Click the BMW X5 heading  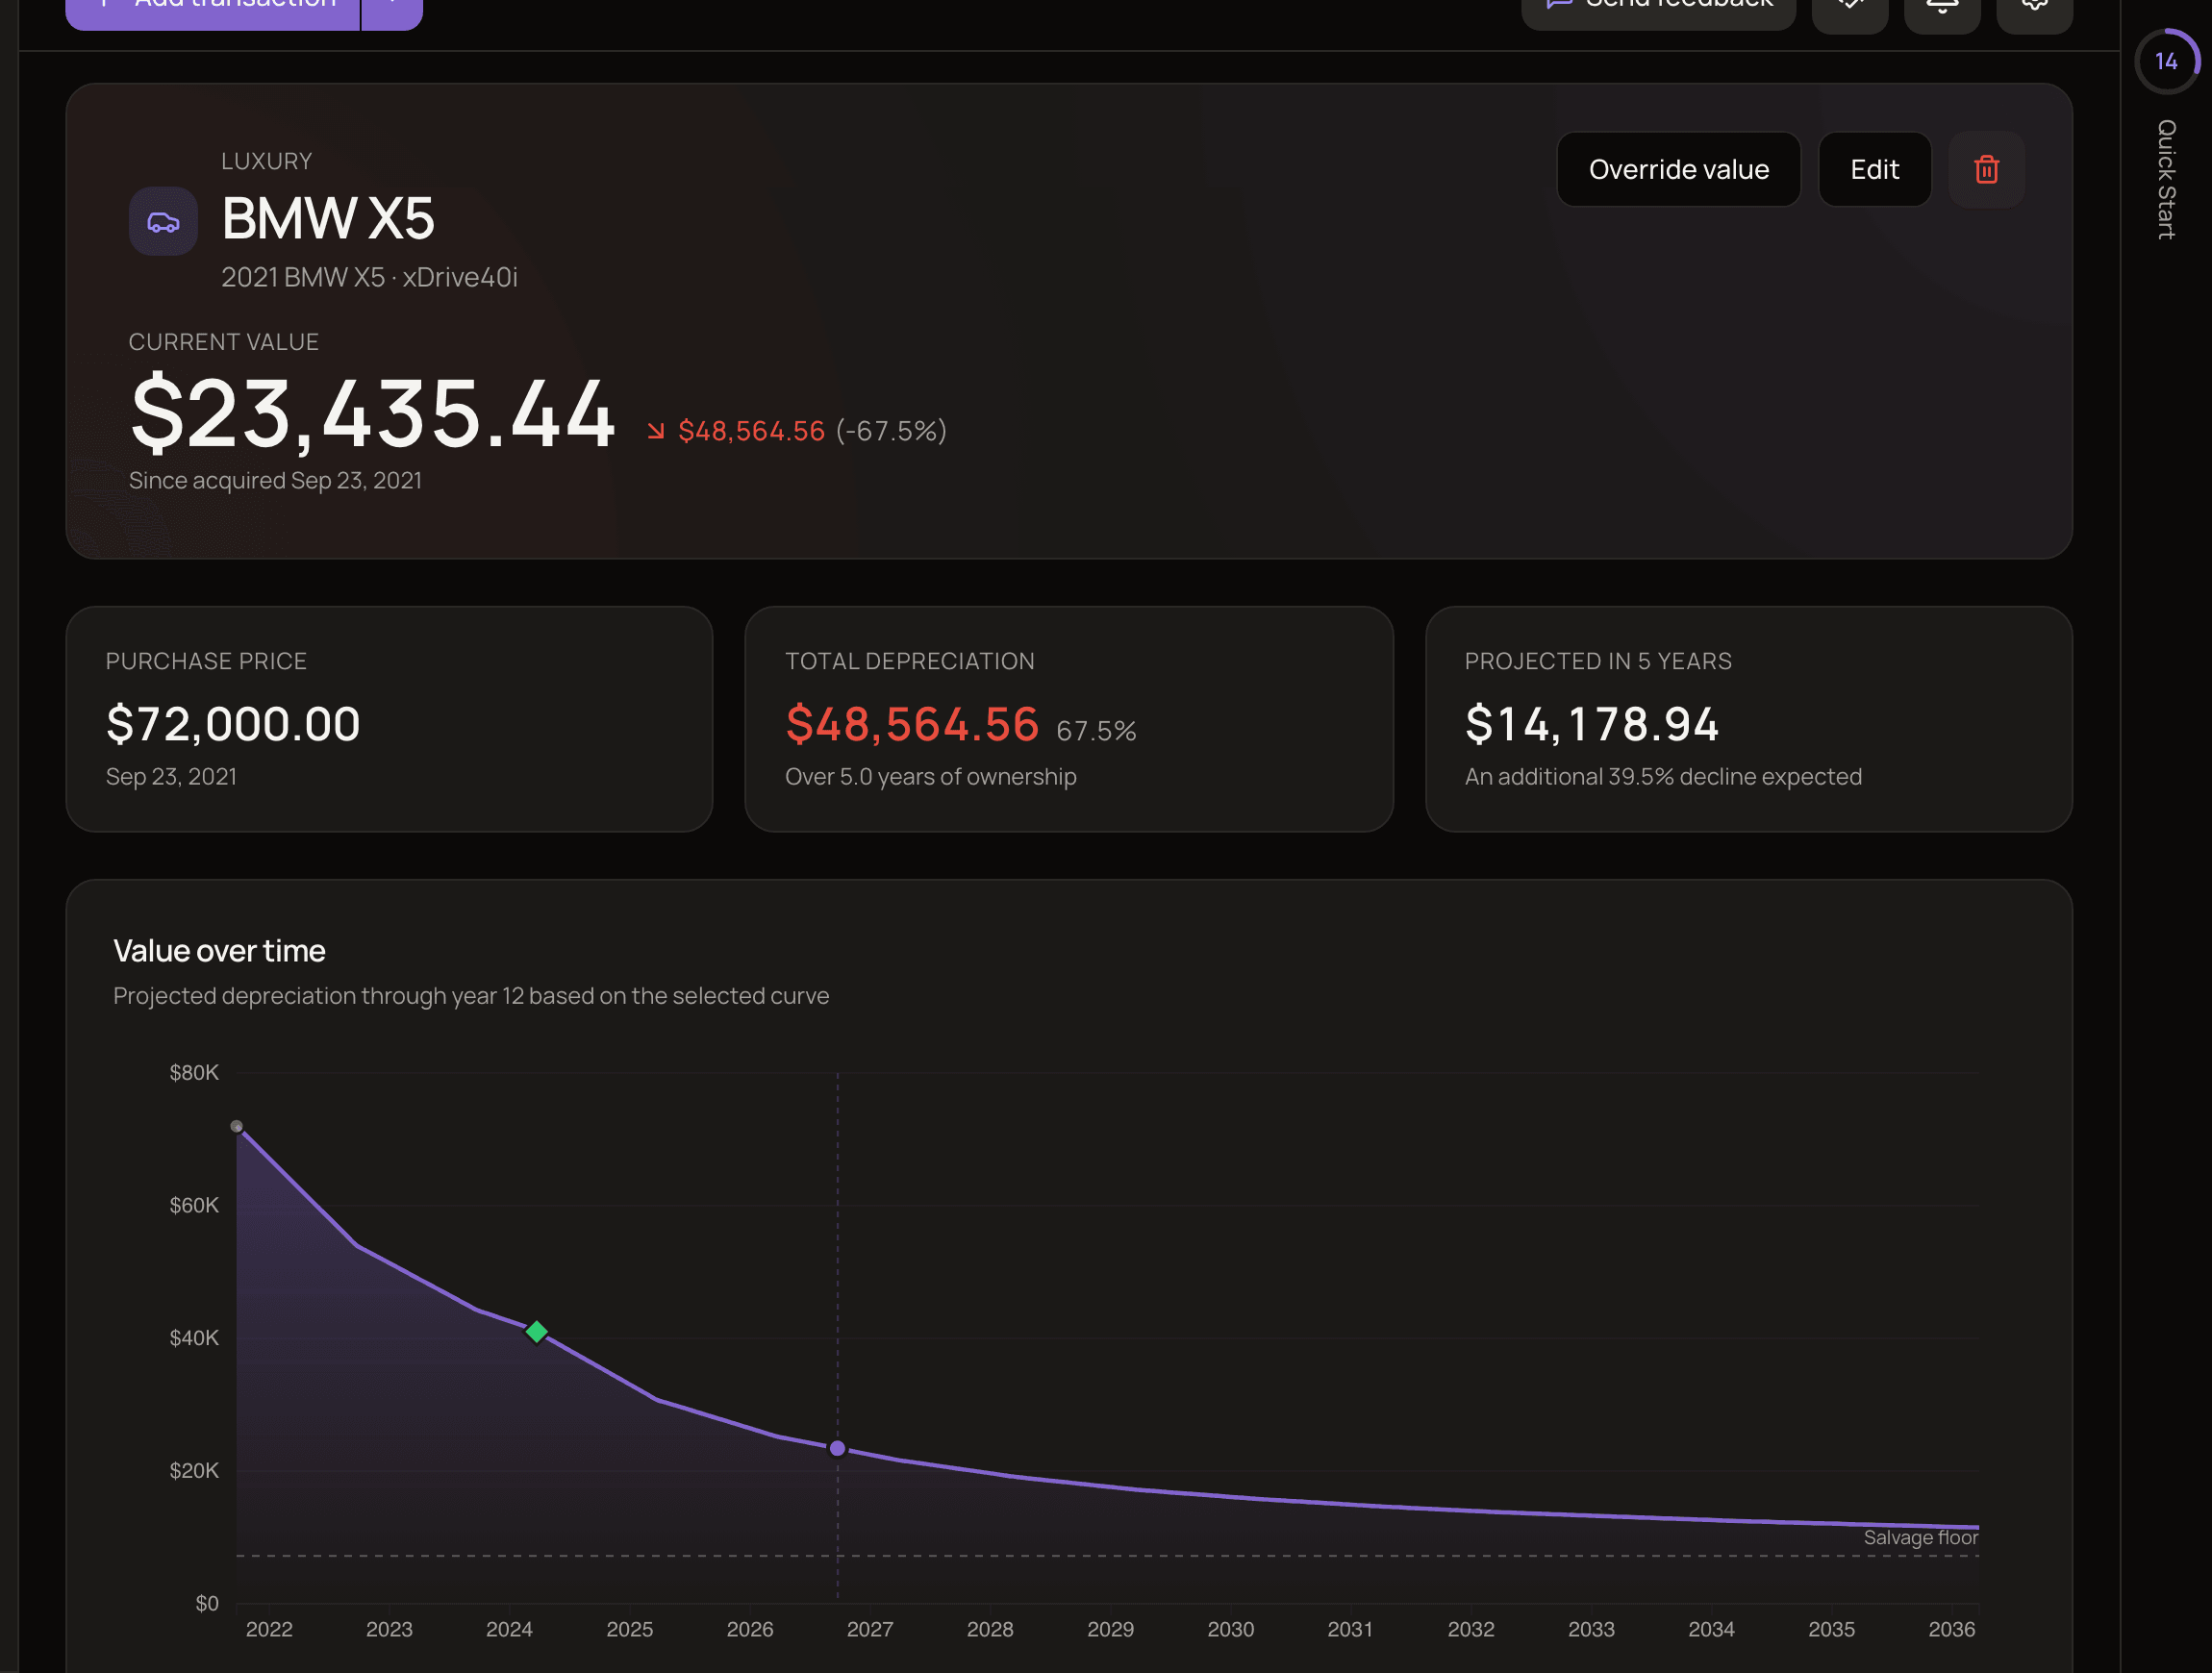click(x=328, y=218)
